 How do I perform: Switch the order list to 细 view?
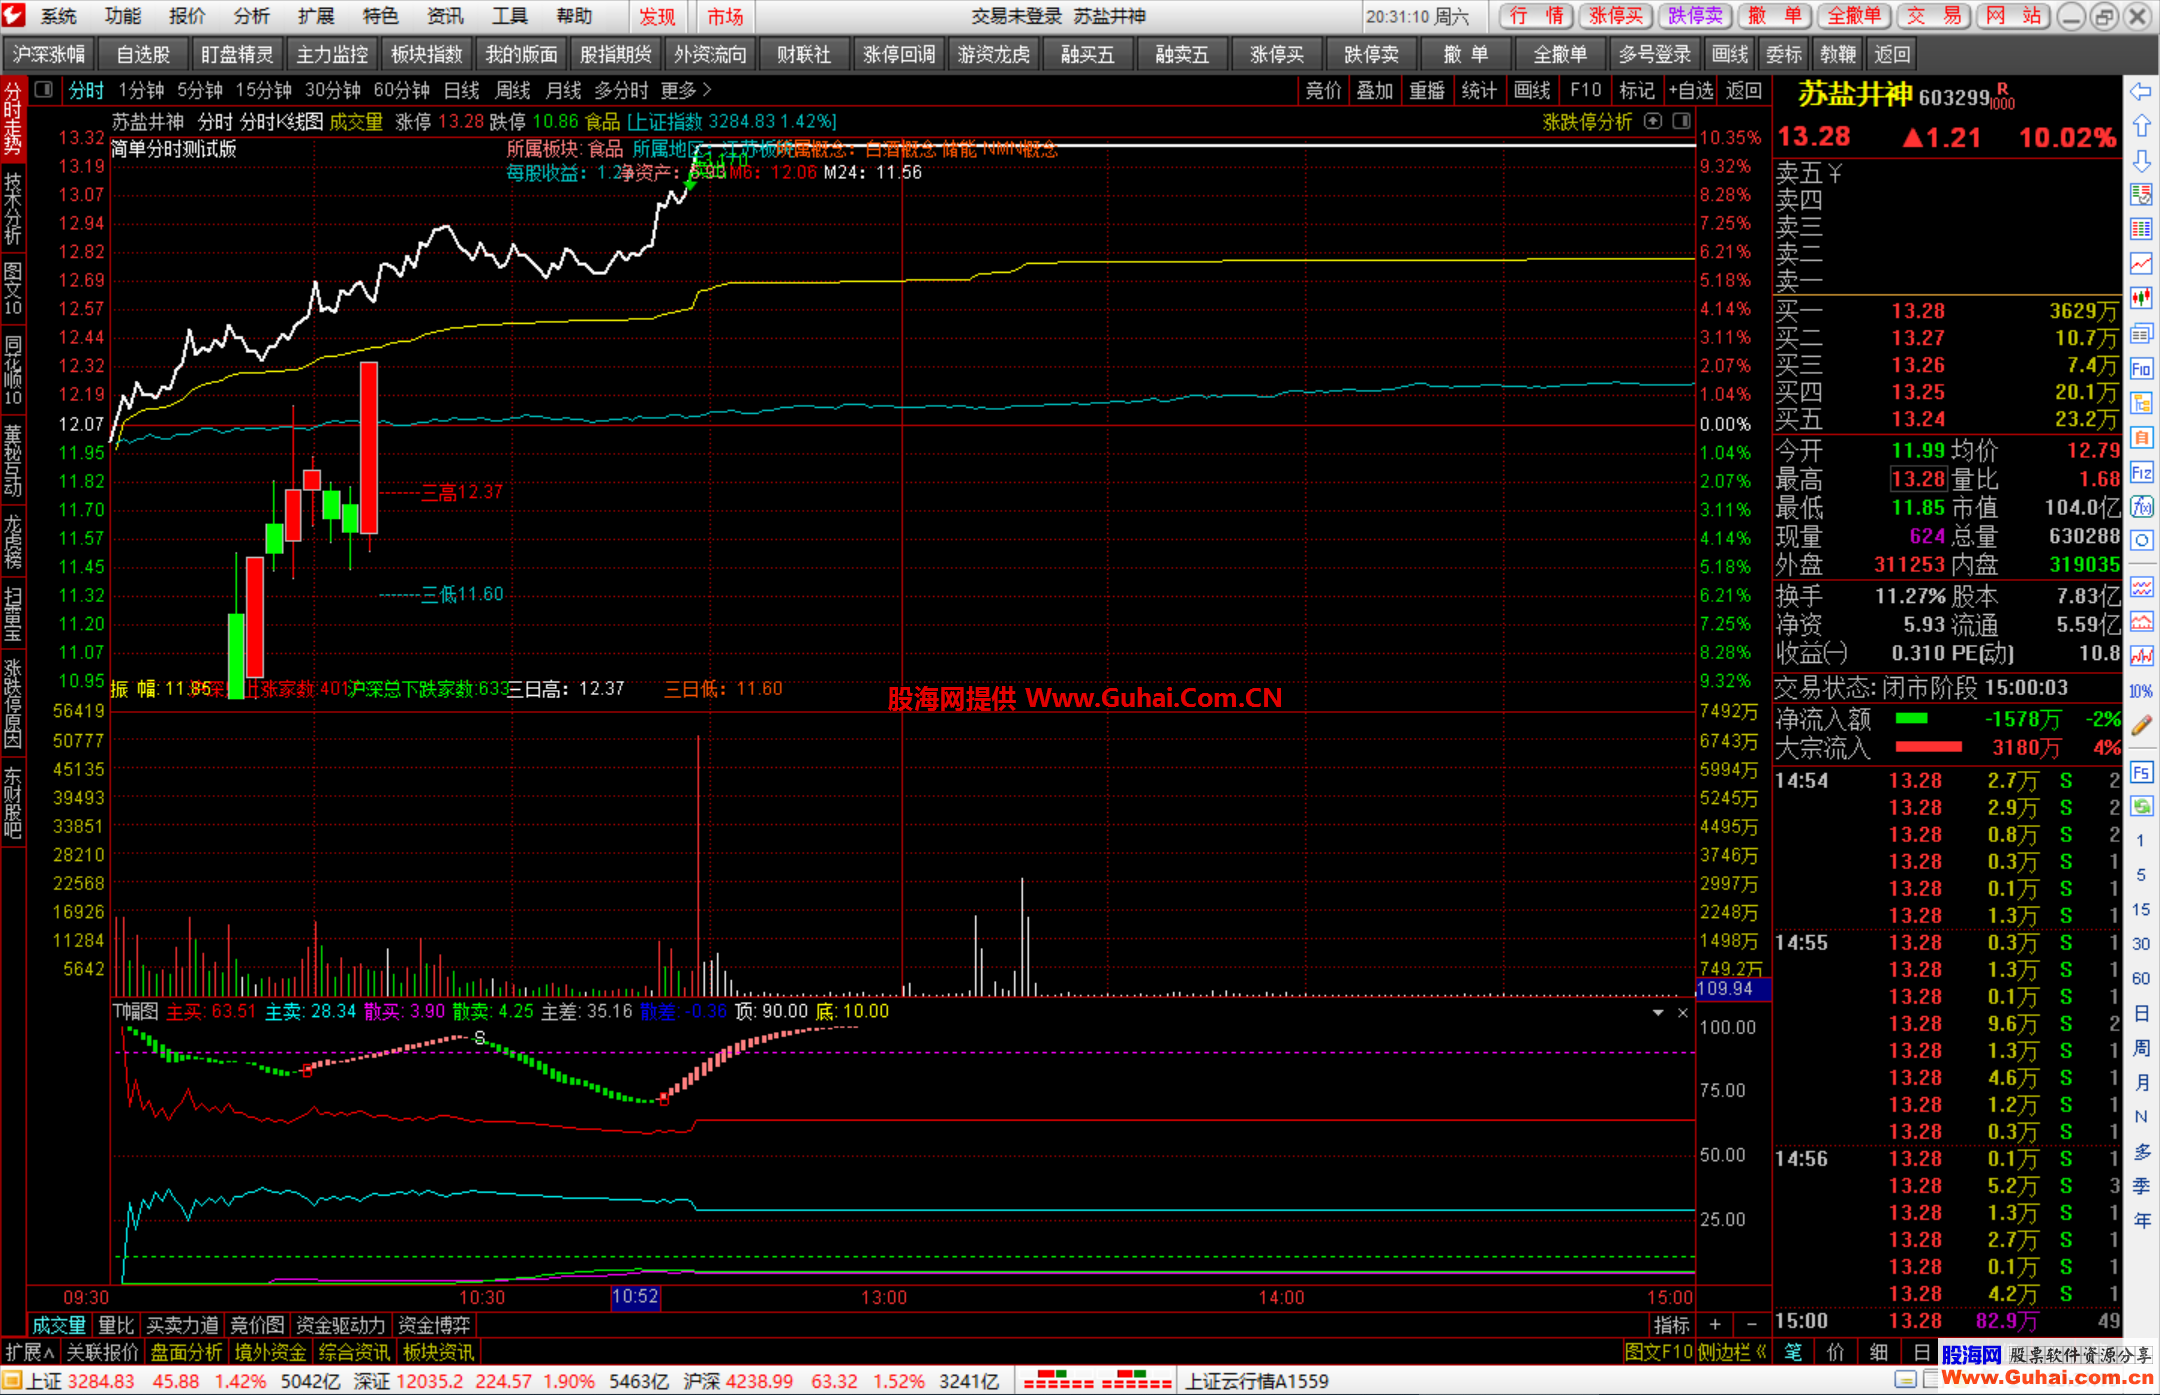tap(1879, 1352)
